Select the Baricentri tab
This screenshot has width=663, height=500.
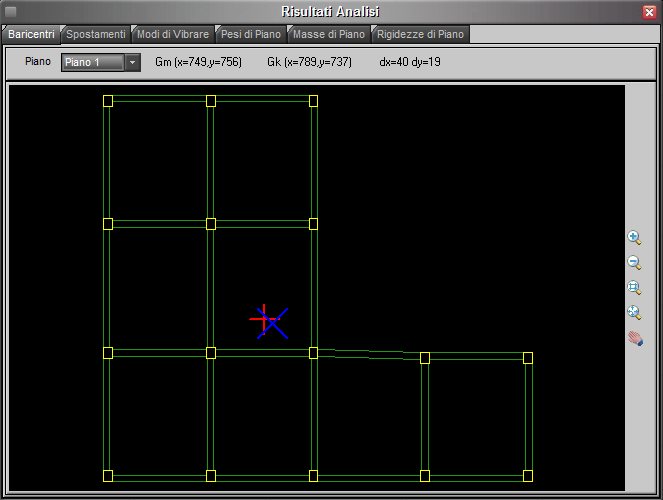click(30, 34)
